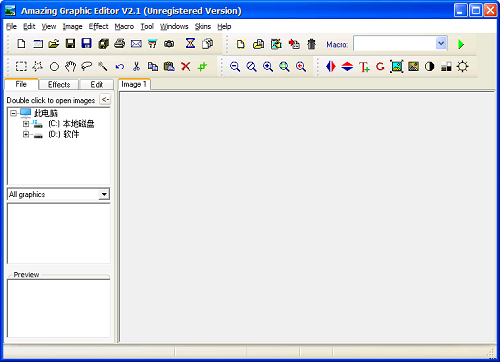Paste from clipboard icon
Viewport: 500px width, 362px height.
(169, 66)
